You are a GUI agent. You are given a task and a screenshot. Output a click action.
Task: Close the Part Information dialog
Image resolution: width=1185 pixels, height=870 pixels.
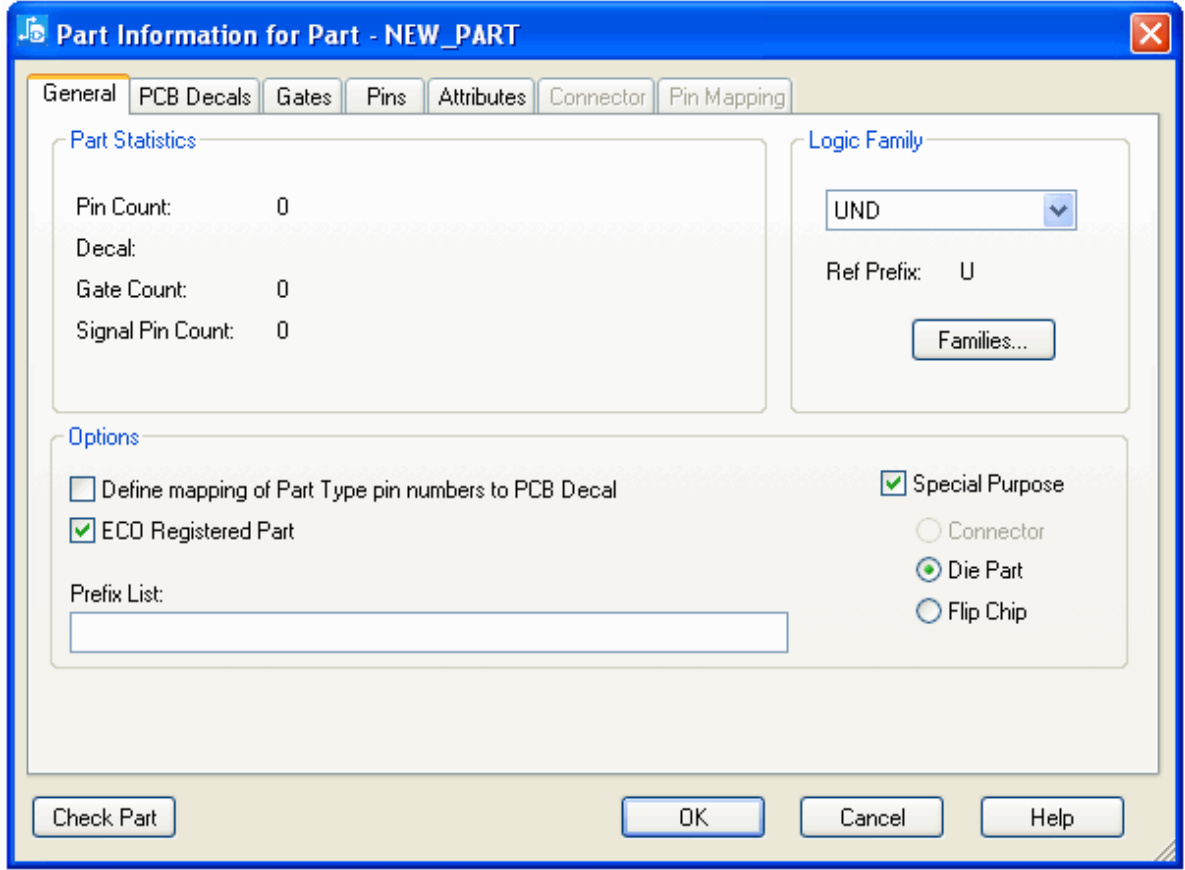click(1149, 35)
